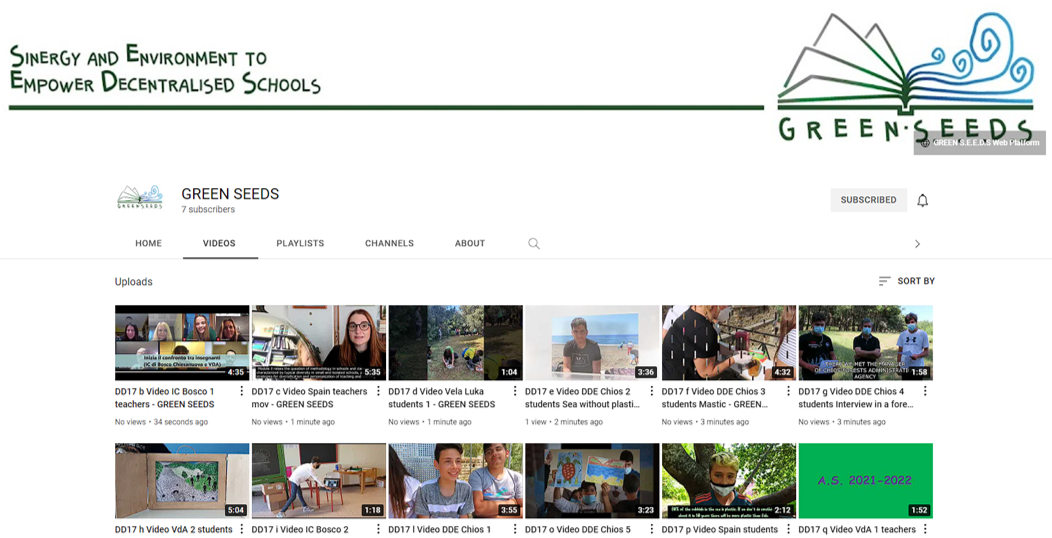Play the 1:18 IC Bosco 2 thumbnail
The image size is (1052, 538).
tap(319, 480)
